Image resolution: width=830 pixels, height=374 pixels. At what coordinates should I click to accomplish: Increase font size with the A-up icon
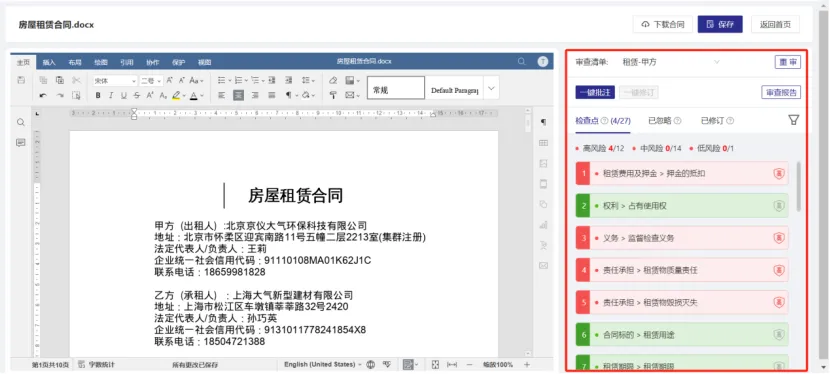pyautogui.click(x=169, y=80)
